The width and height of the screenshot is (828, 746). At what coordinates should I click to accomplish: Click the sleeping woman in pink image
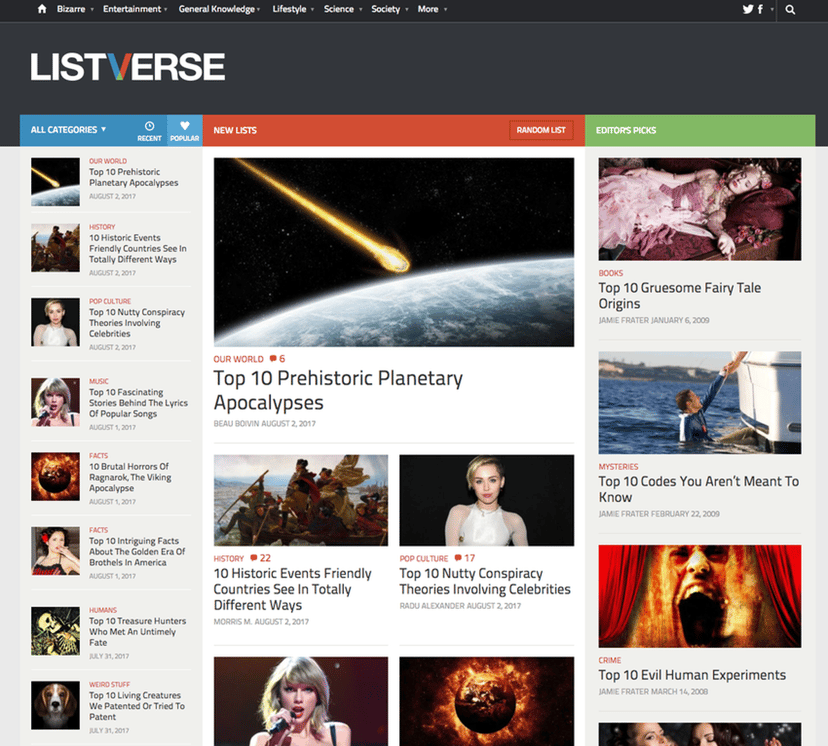(700, 209)
